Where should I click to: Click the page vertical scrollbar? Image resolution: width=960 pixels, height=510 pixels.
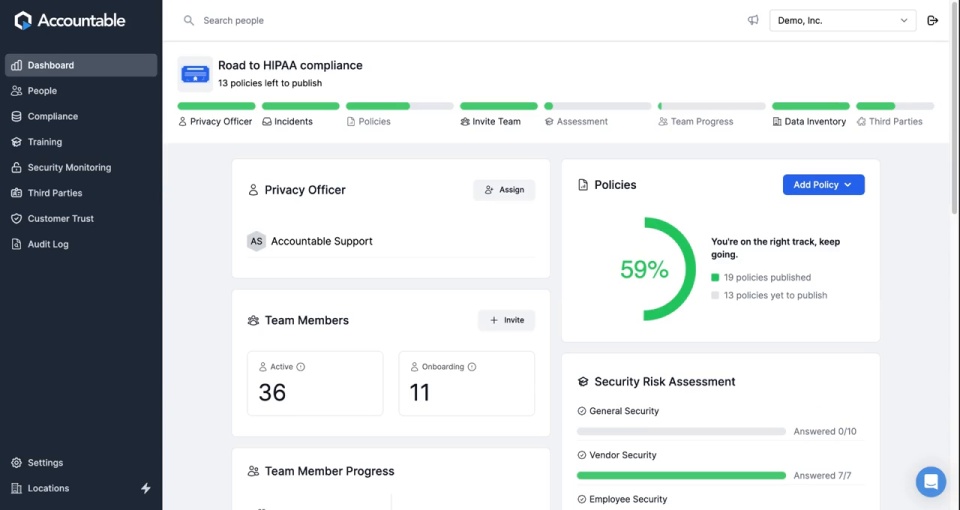956,108
